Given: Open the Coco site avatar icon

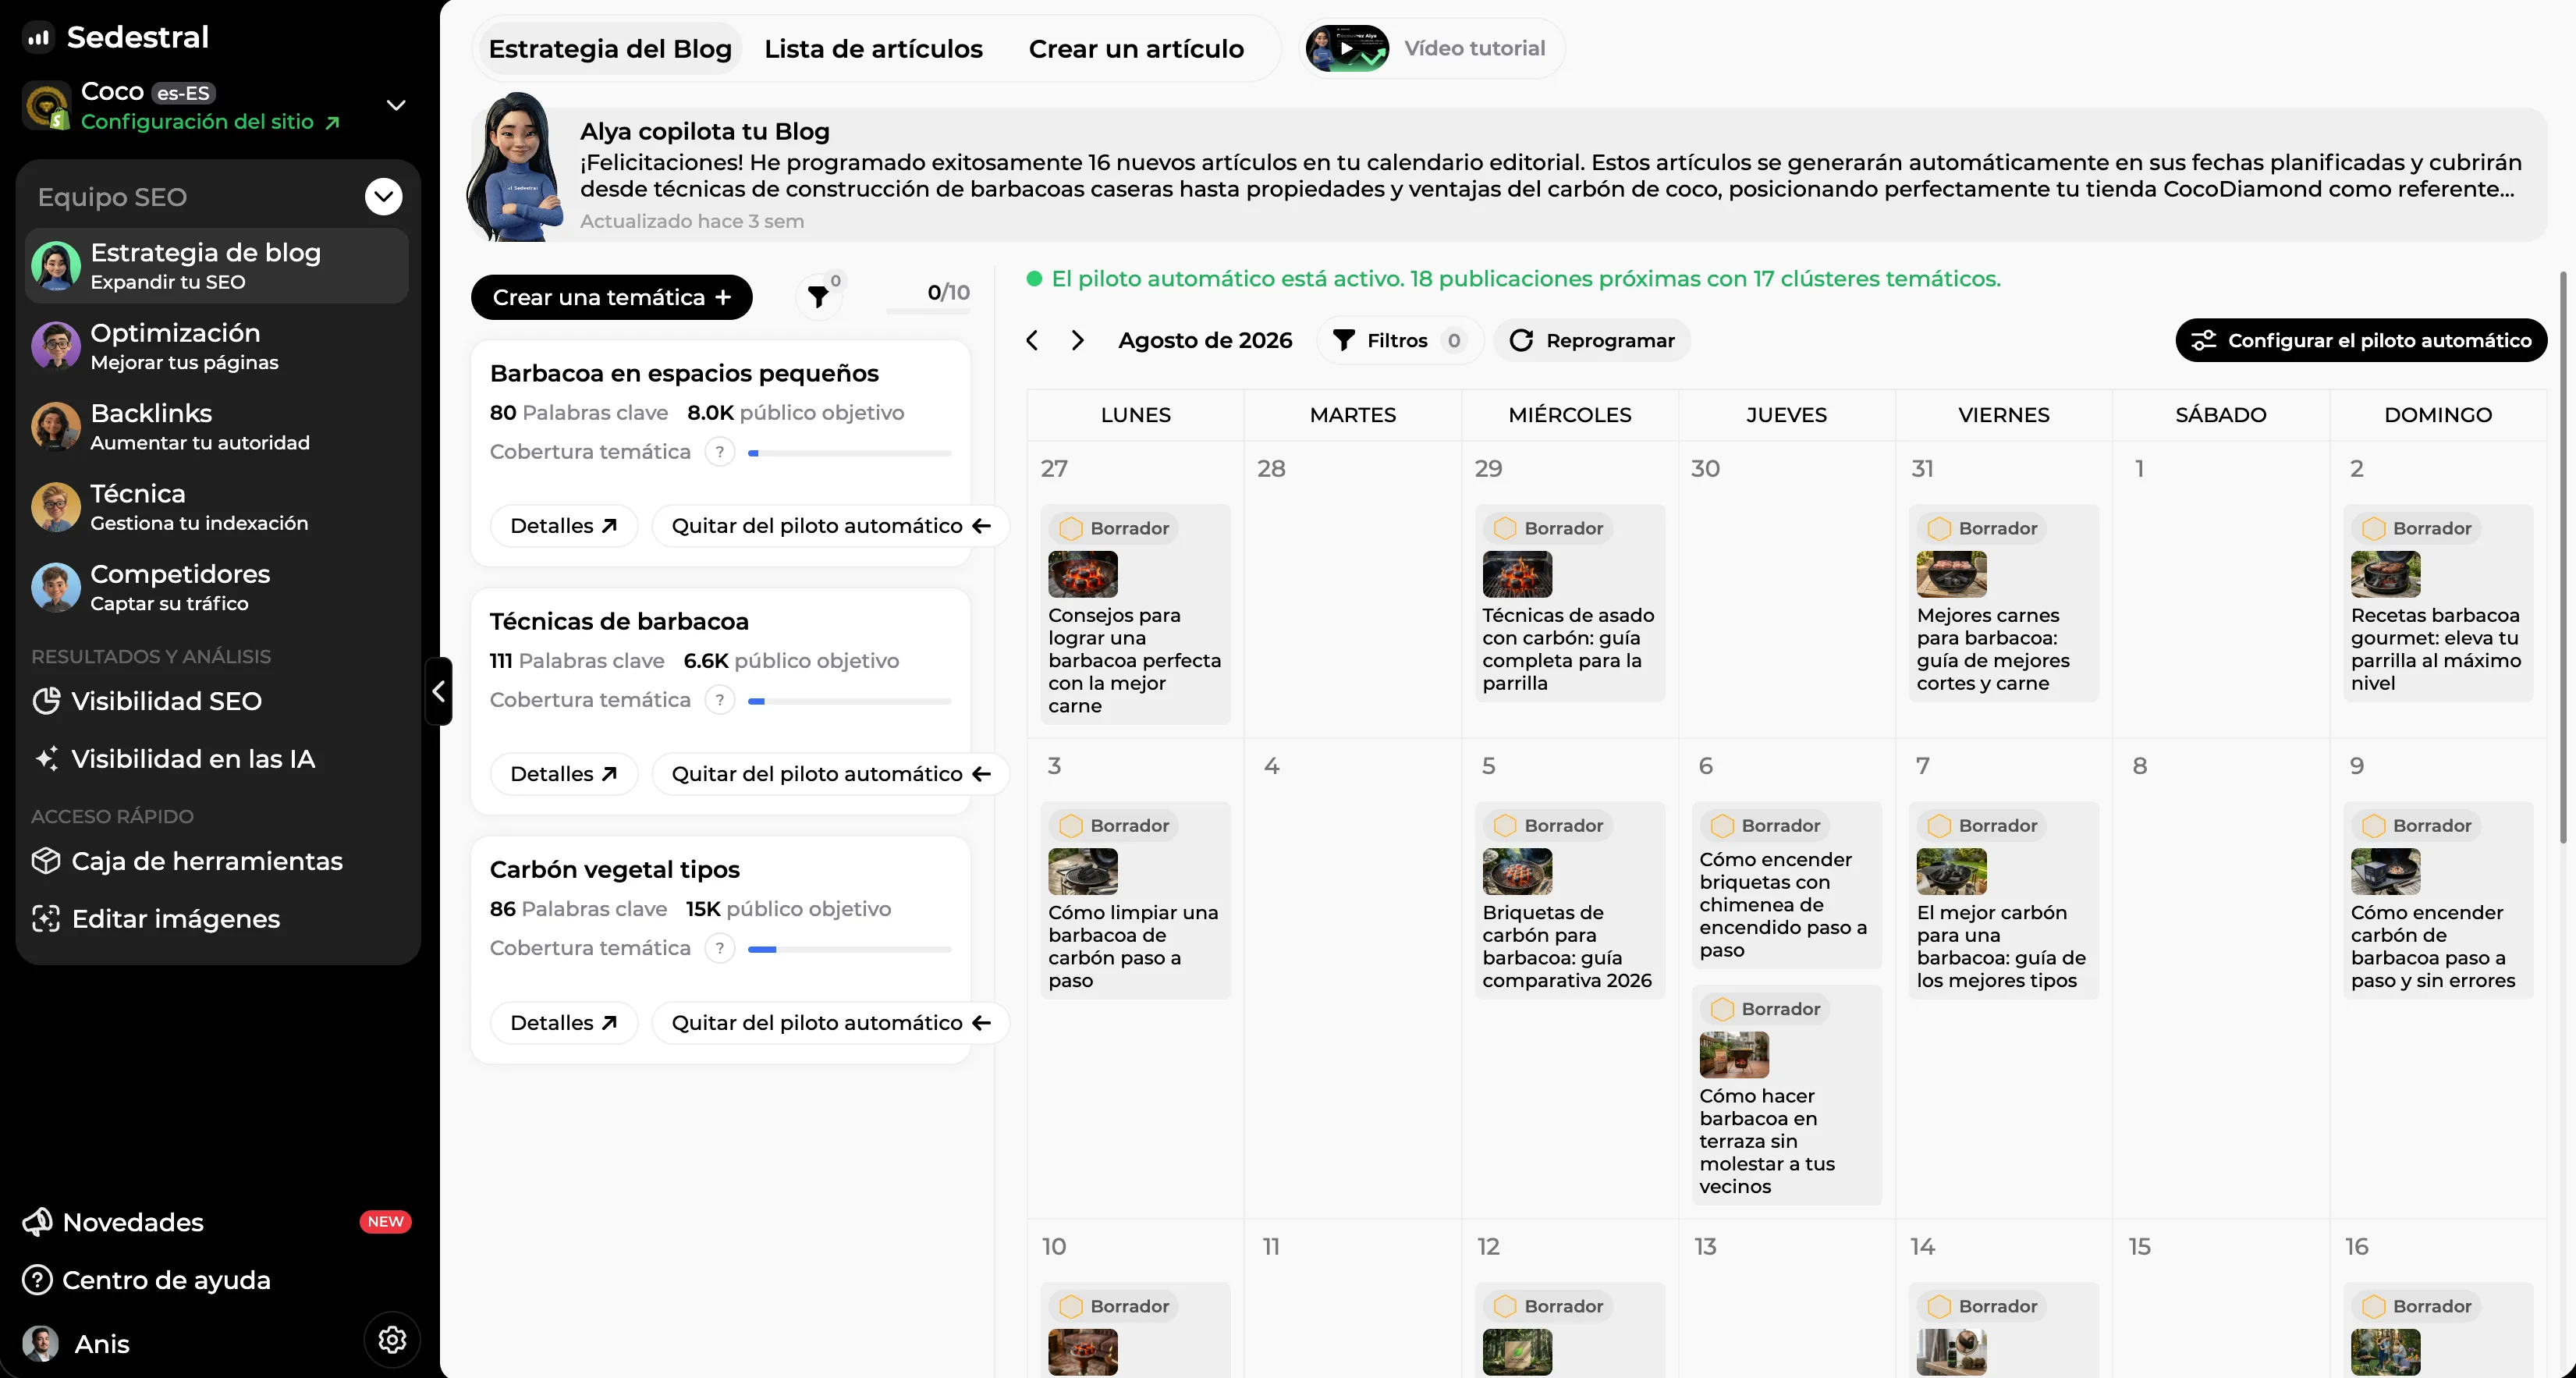Looking at the screenshot, I should tap(47, 106).
